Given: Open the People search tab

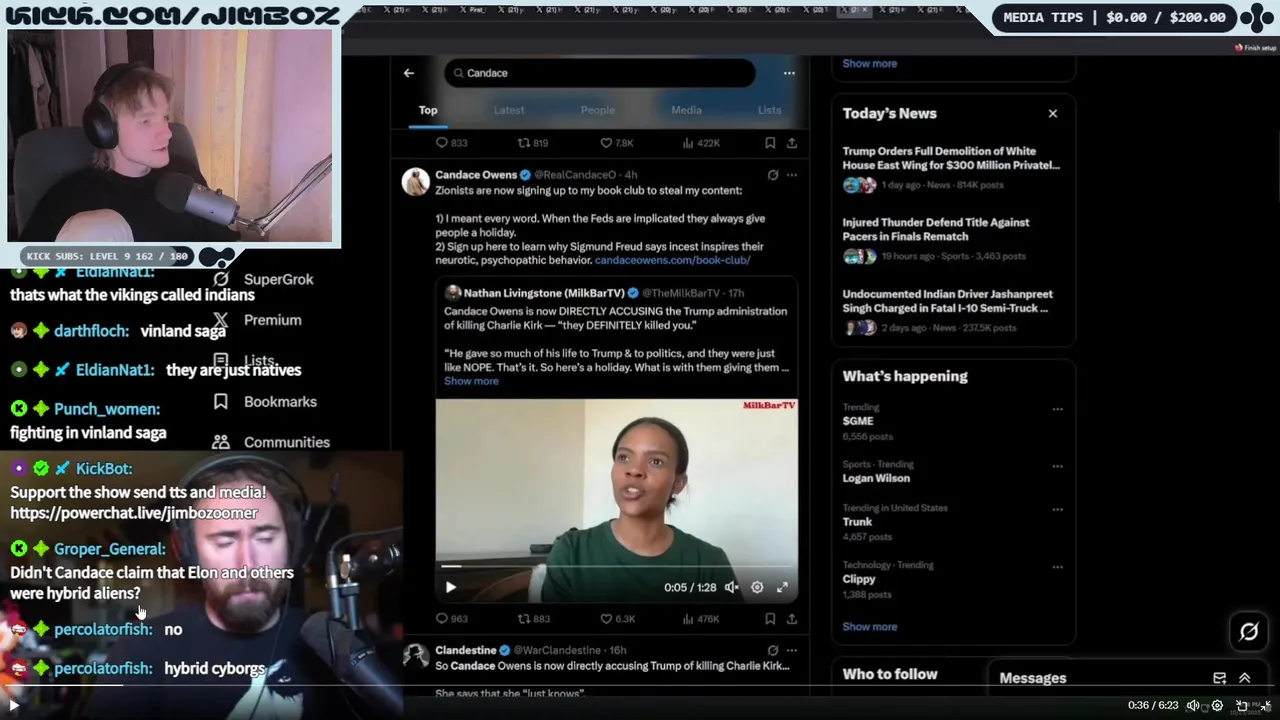Looking at the screenshot, I should point(598,110).
